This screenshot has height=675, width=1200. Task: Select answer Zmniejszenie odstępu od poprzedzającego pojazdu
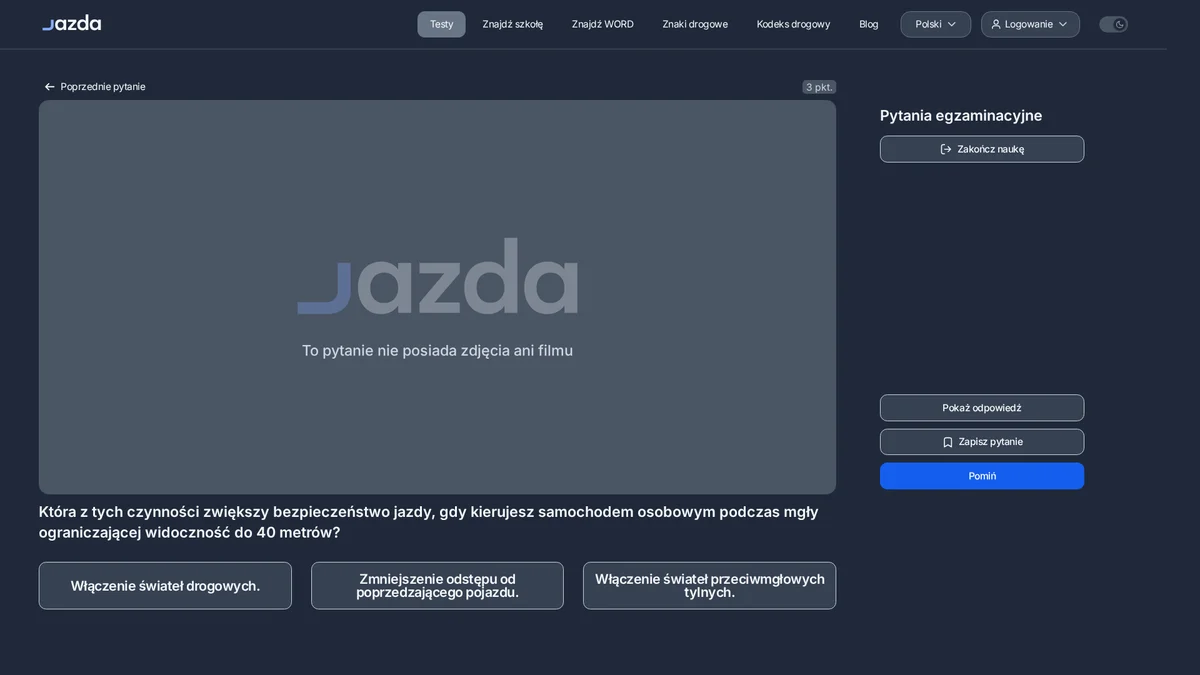click(437, 586)
